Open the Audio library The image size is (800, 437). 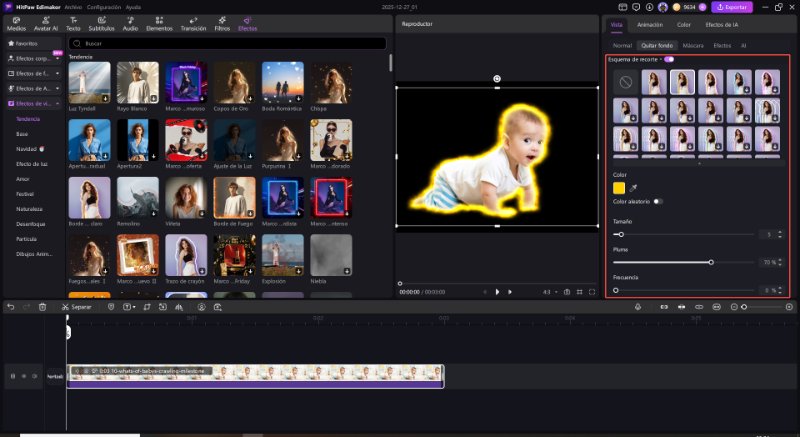[130, 24]
